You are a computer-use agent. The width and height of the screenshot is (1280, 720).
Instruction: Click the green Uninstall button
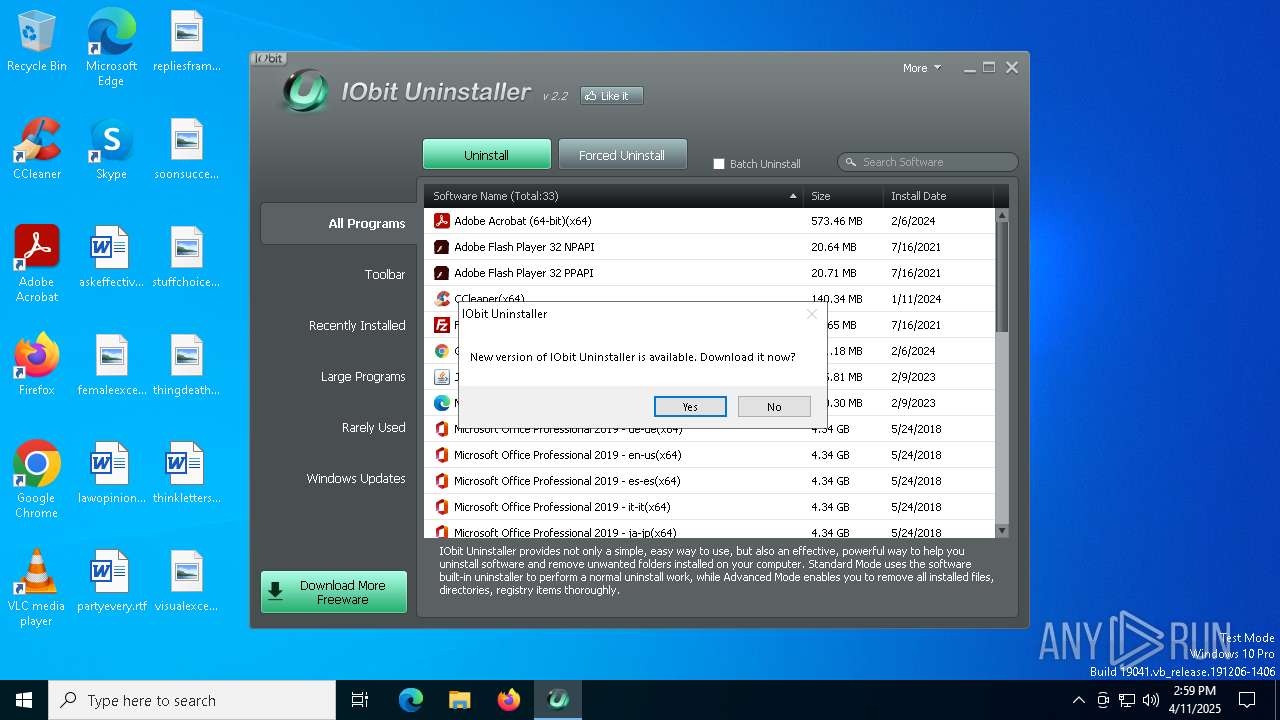(x=486, y=155)
